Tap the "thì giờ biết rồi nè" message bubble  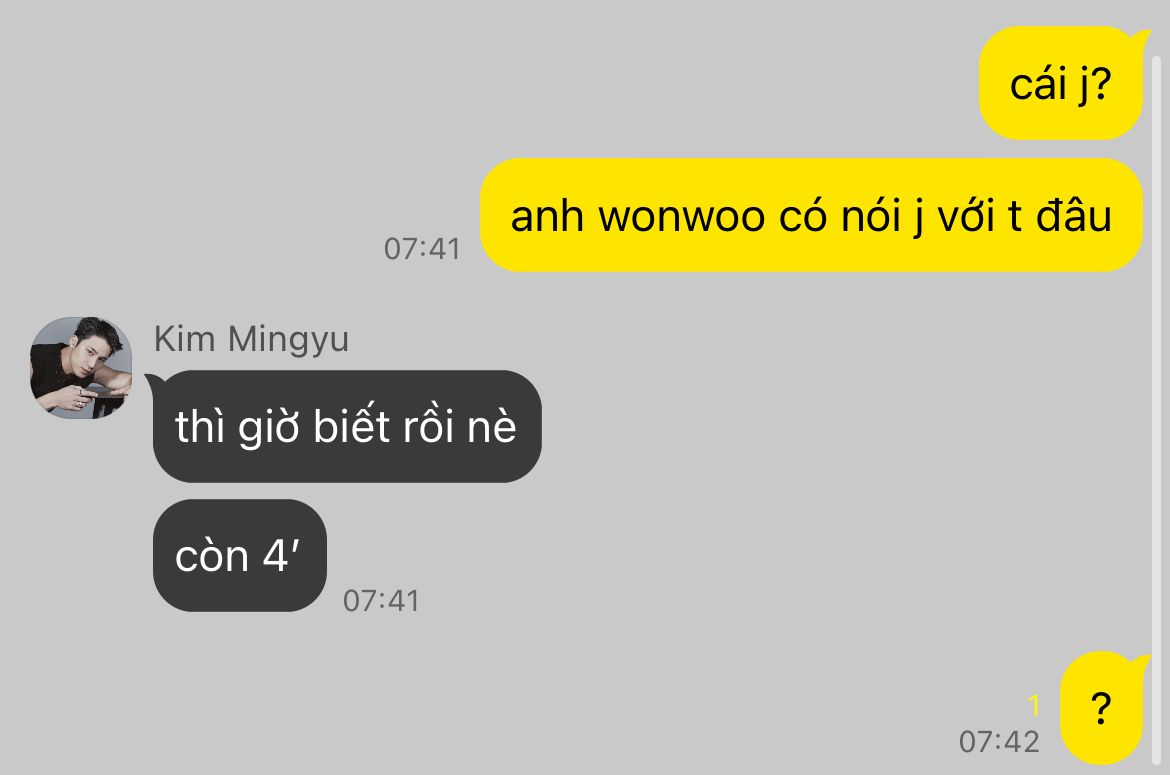347,427
